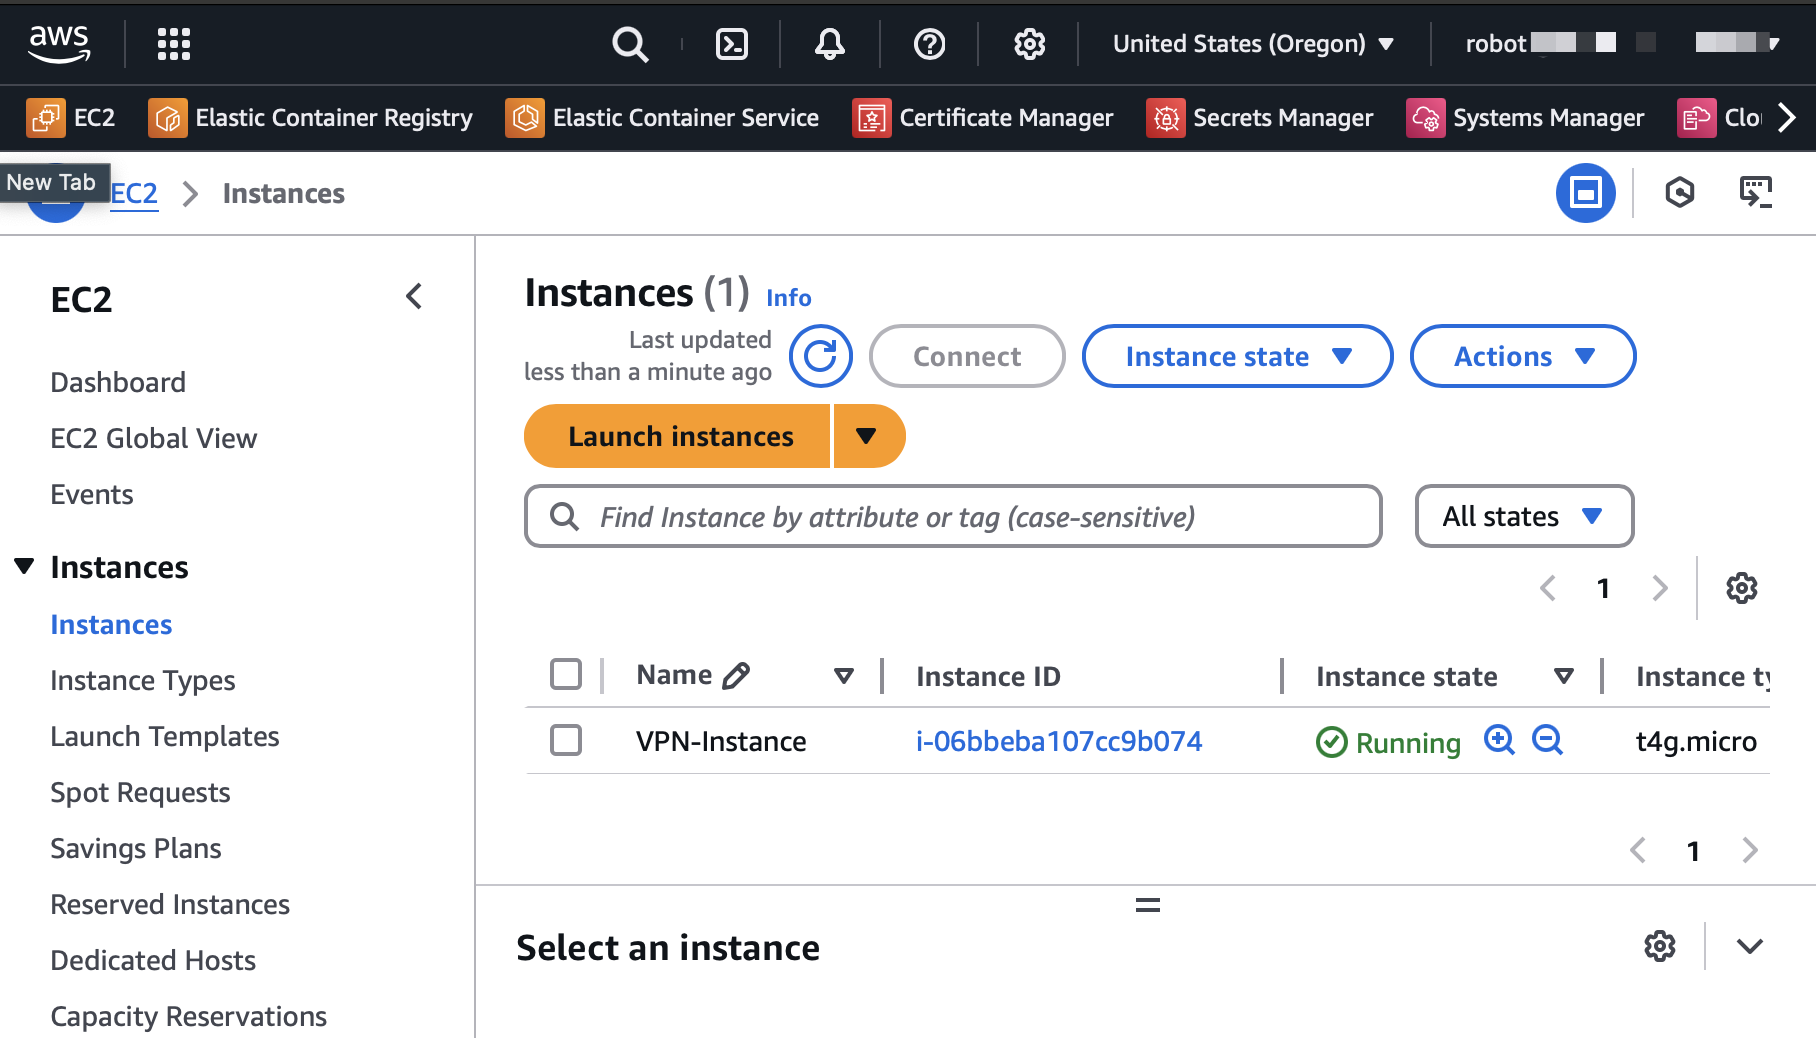The height and width of the screenshot is (1038, 1816).
Task: Open the Instance state dropdown button
Action: pyautogui.click(x=1238, y=356)
